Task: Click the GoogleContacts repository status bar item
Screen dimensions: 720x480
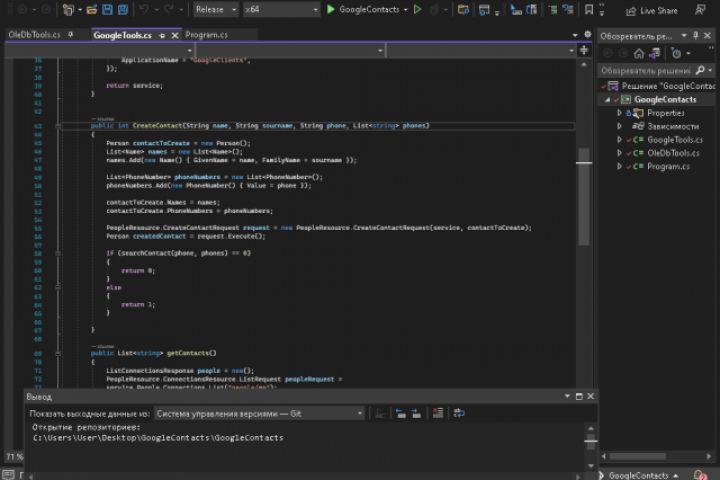Action: coord(642,475)
